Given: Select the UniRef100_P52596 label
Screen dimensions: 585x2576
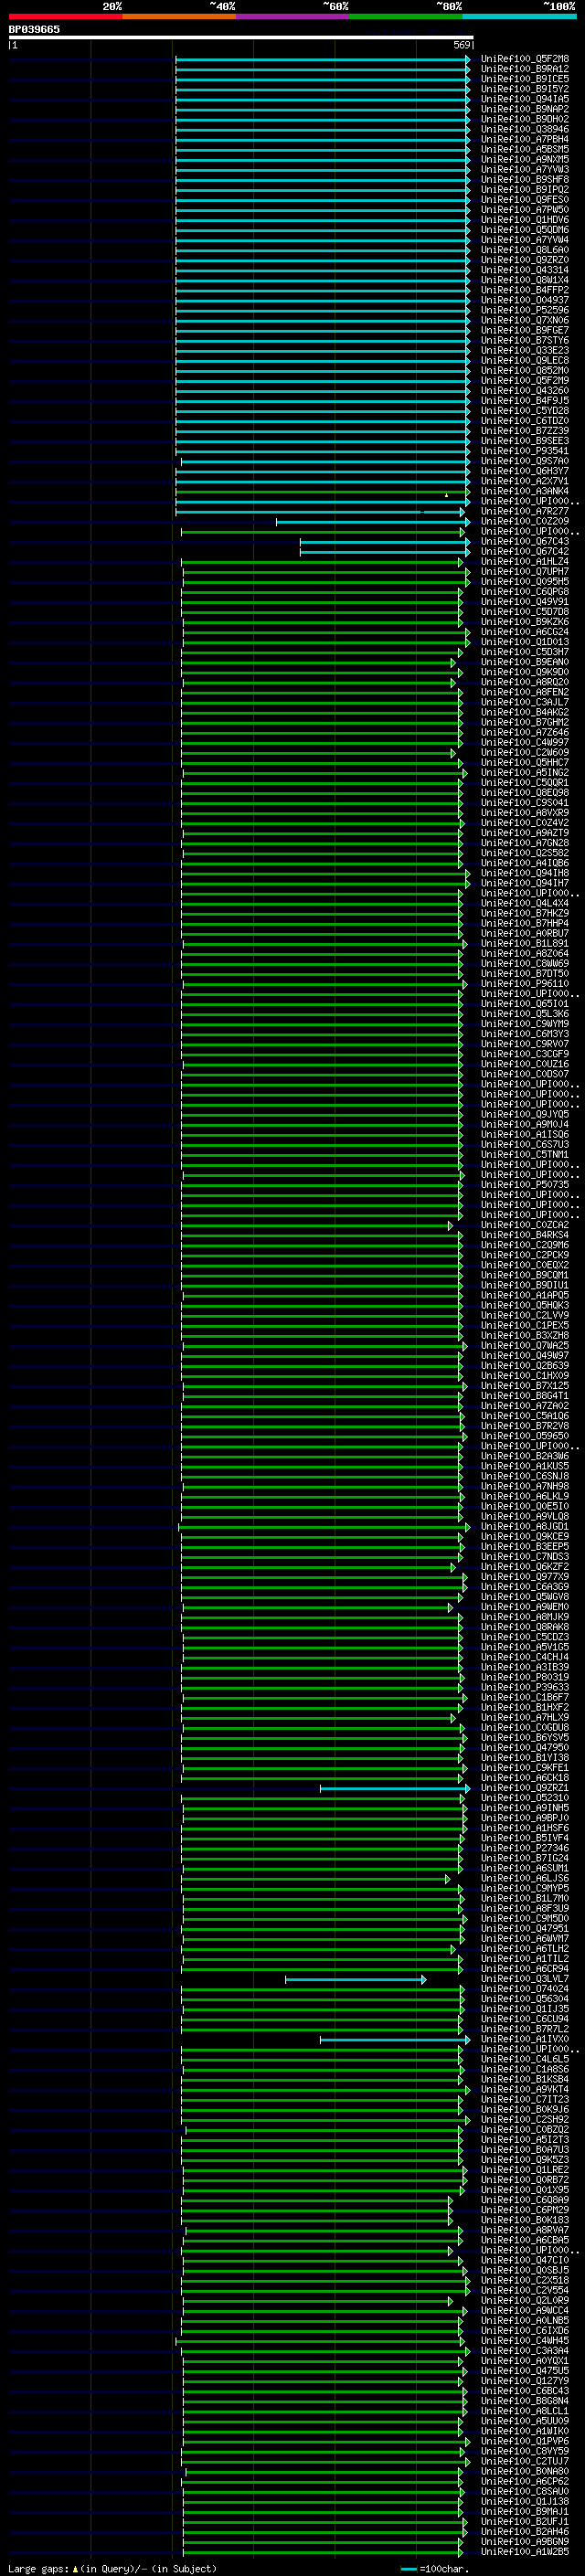Looking at the screenshot, I should [525, 310].
